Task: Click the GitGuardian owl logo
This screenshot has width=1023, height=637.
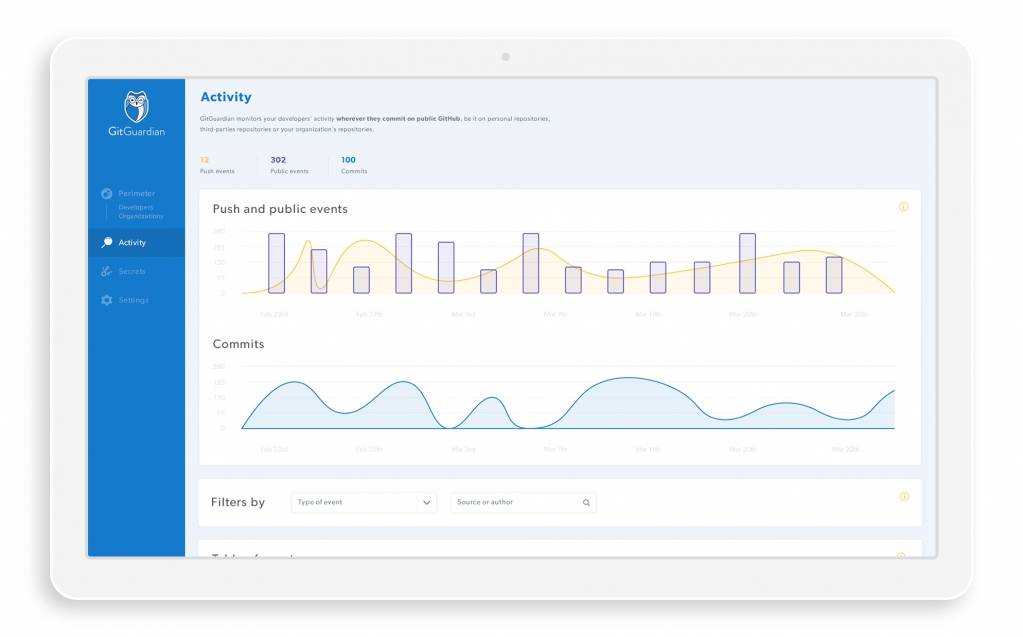Action: [136, 107]
